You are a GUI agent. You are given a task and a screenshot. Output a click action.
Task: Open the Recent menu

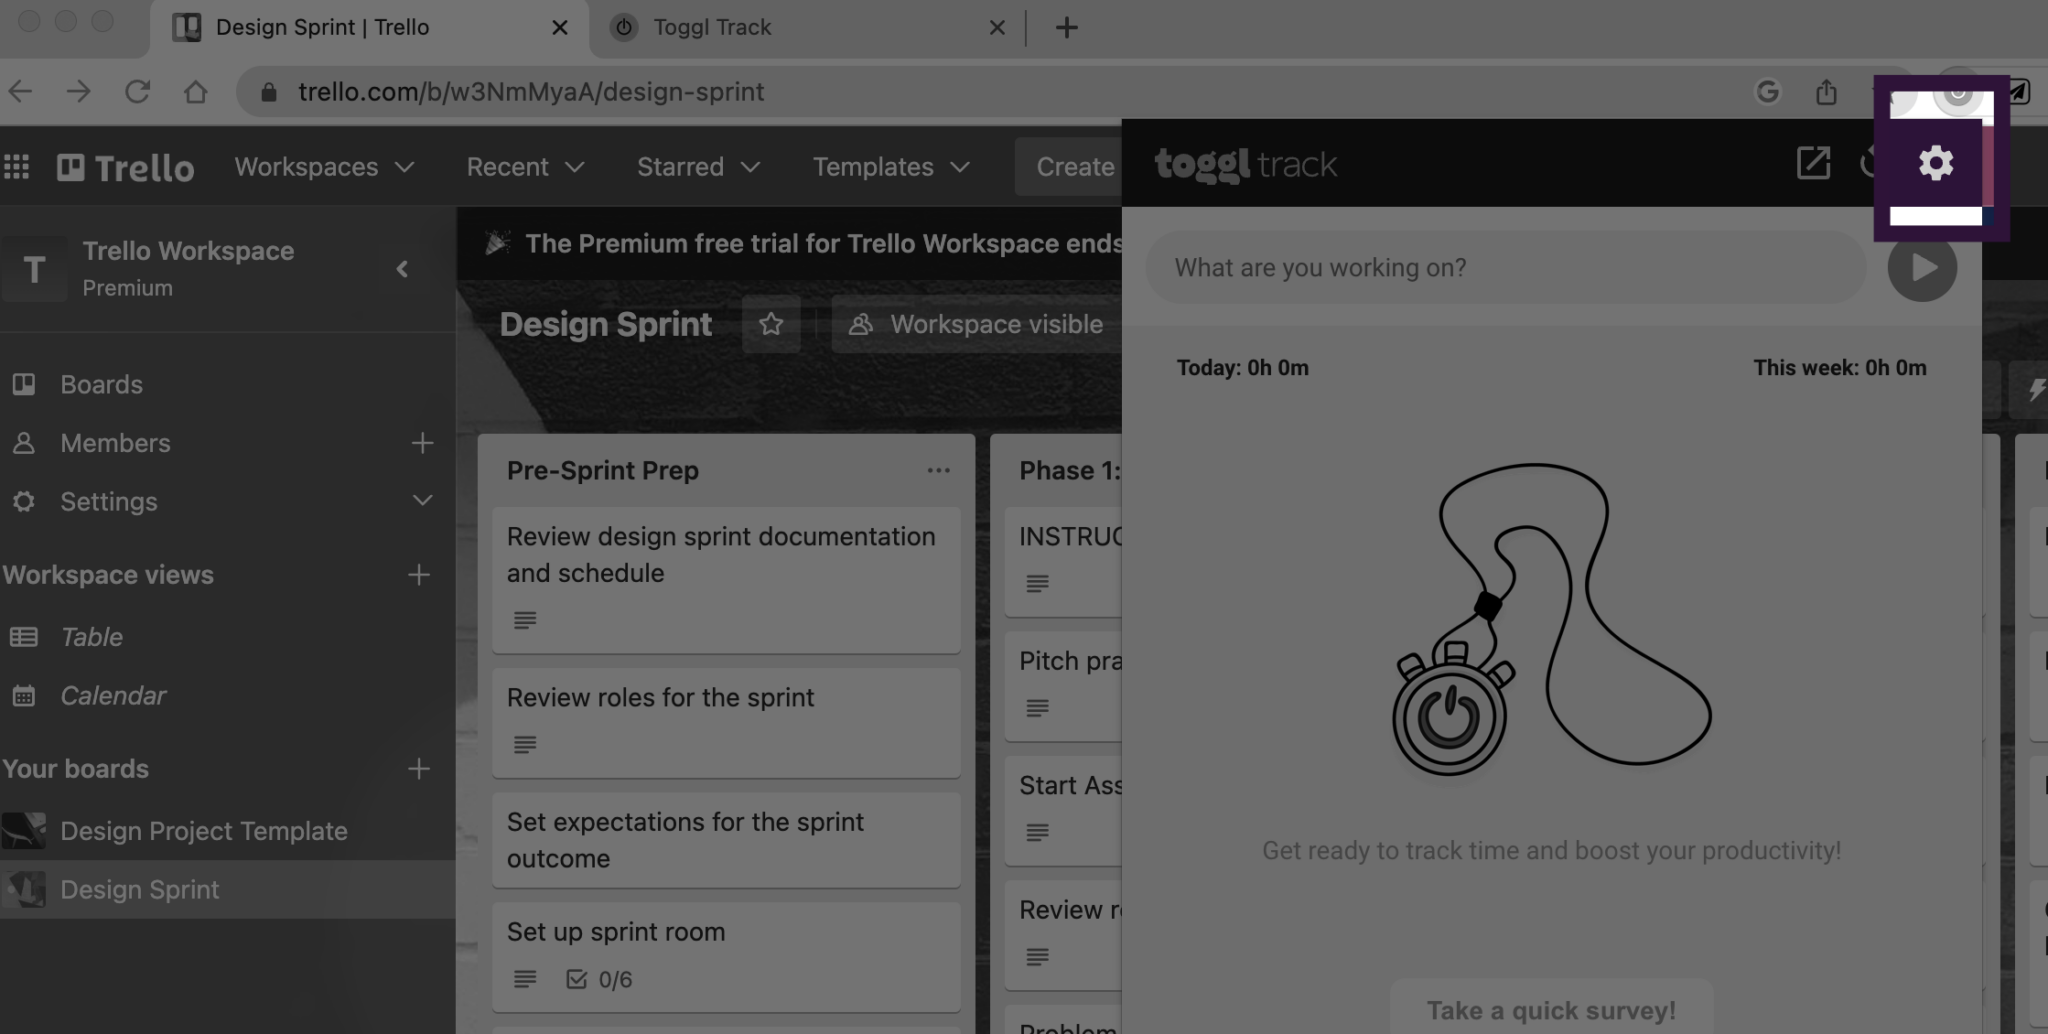[523, 166]
